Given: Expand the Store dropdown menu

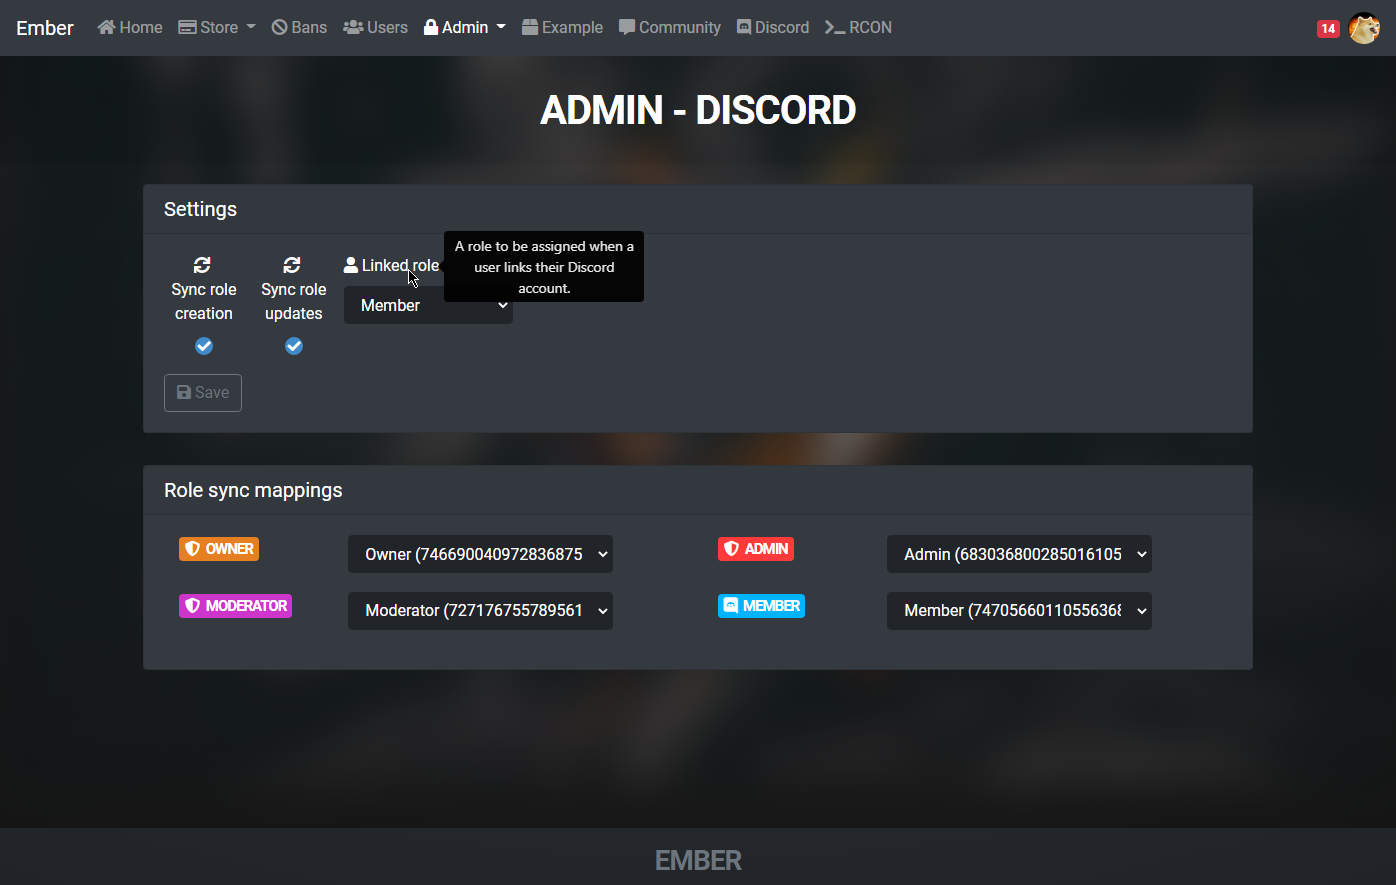Looking at the screenshot, I should [217, 27].
